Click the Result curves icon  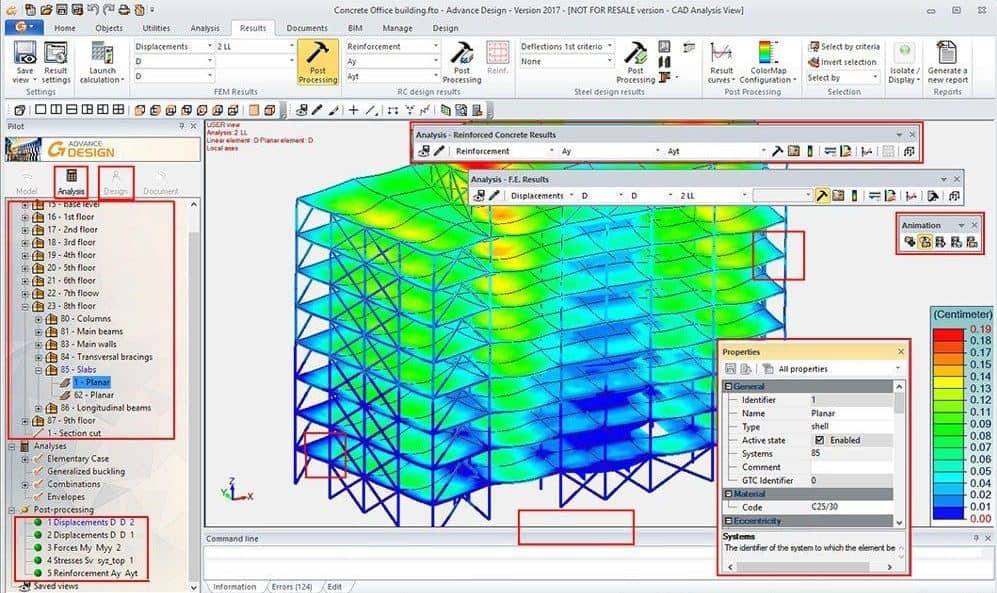[x=721, y=60]
